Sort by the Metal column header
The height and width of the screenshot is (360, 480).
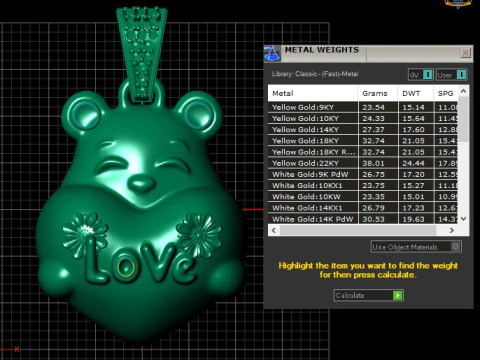[x=313, y=93]
